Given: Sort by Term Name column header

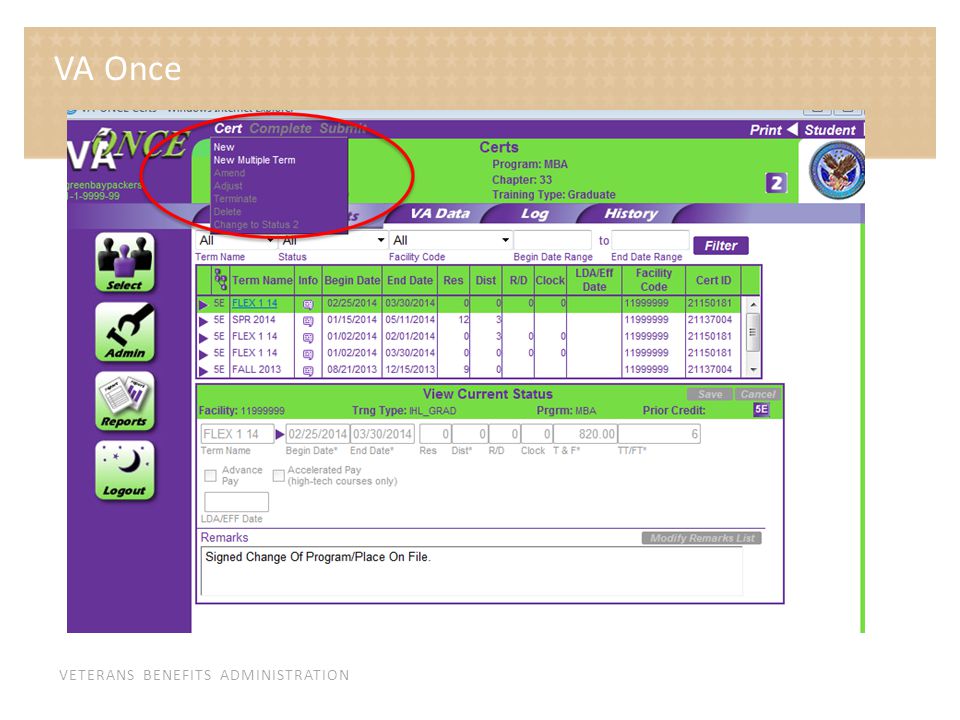Looking at the screenshot, I should point(262,280).
